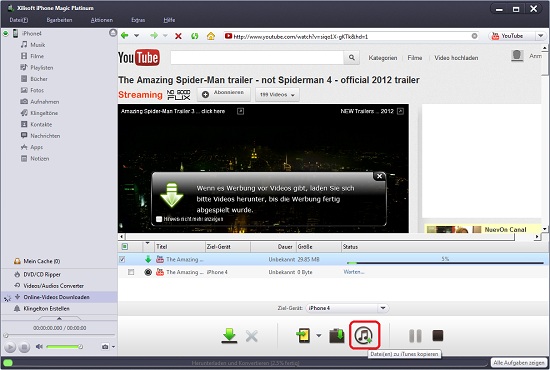
Task: Go to the browser home page icon
Action: point(211,36)
